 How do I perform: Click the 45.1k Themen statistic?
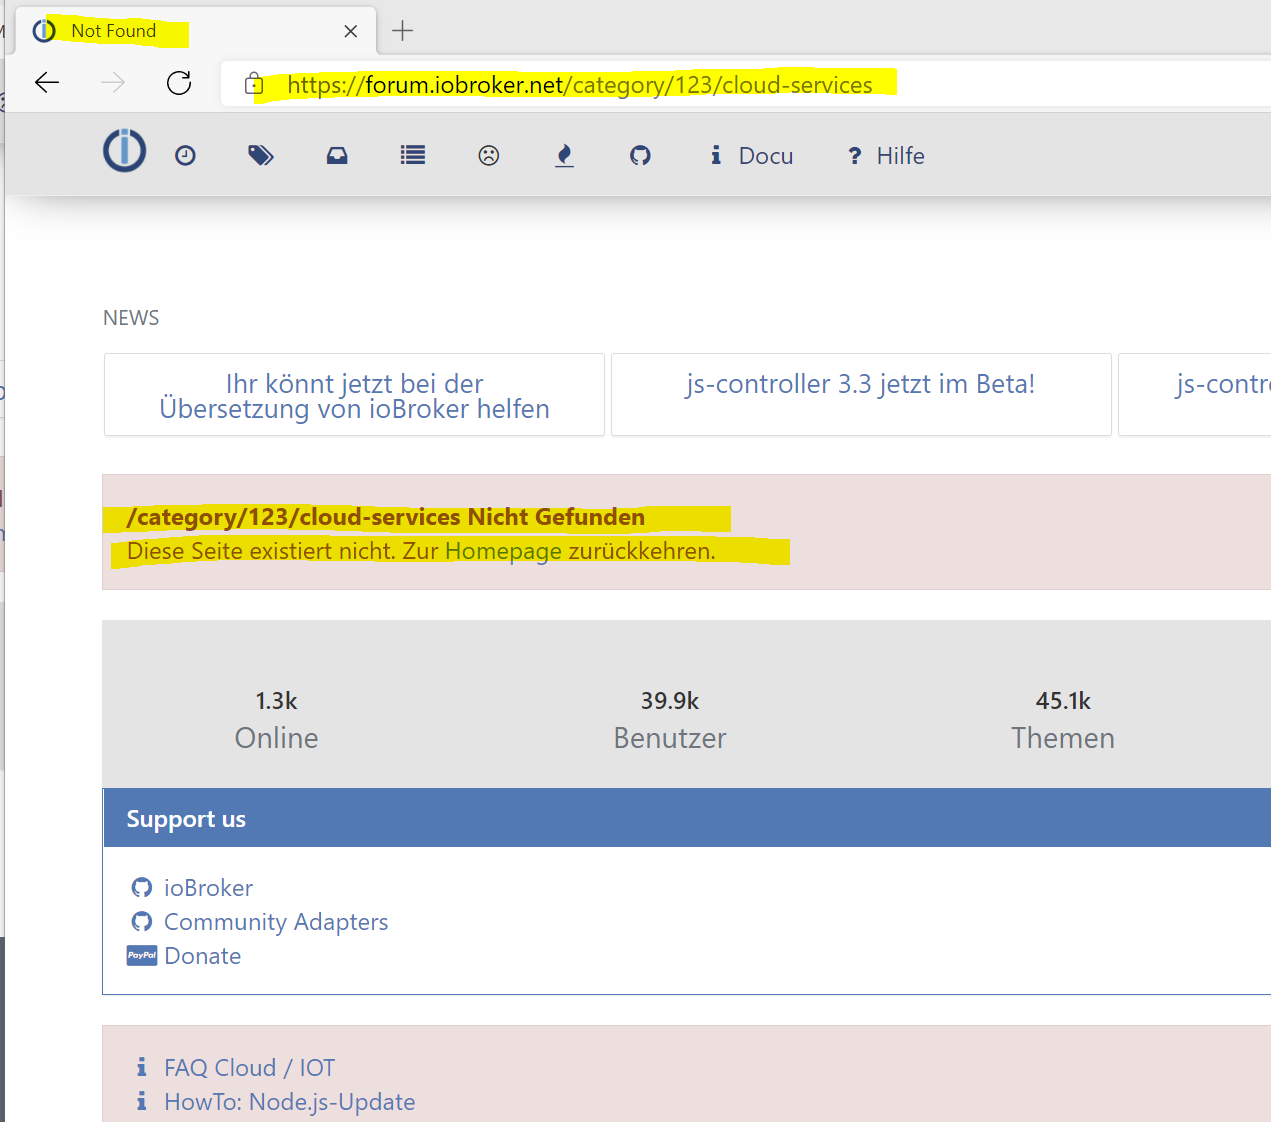pyautogui.click(x=1063, y=720)
